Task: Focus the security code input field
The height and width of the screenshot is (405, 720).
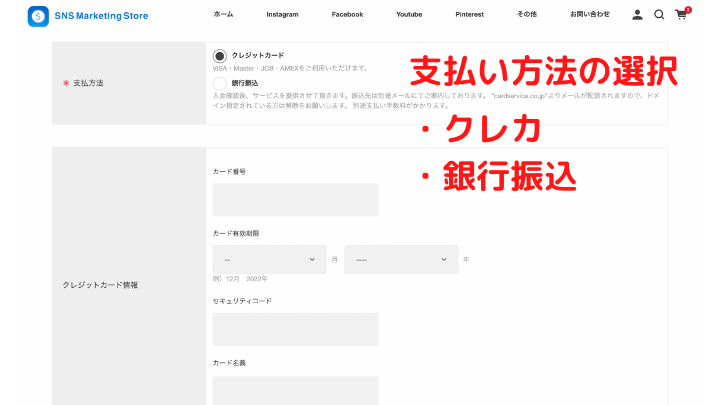Action: (x=295, y=329)
